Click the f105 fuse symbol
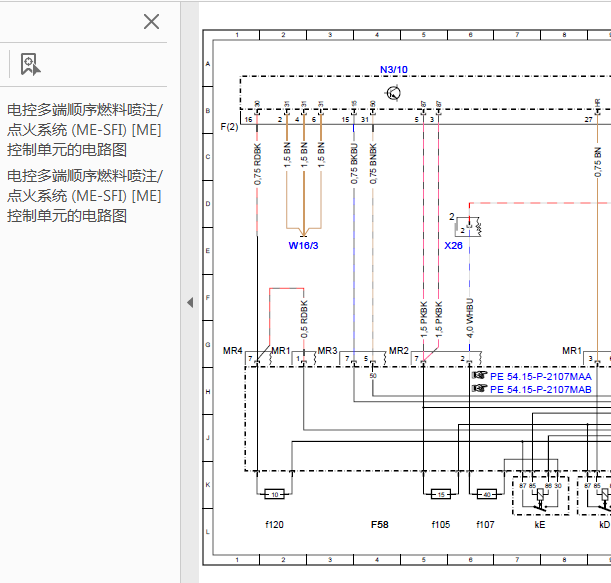611x583 pixels. tap(441, 495)
